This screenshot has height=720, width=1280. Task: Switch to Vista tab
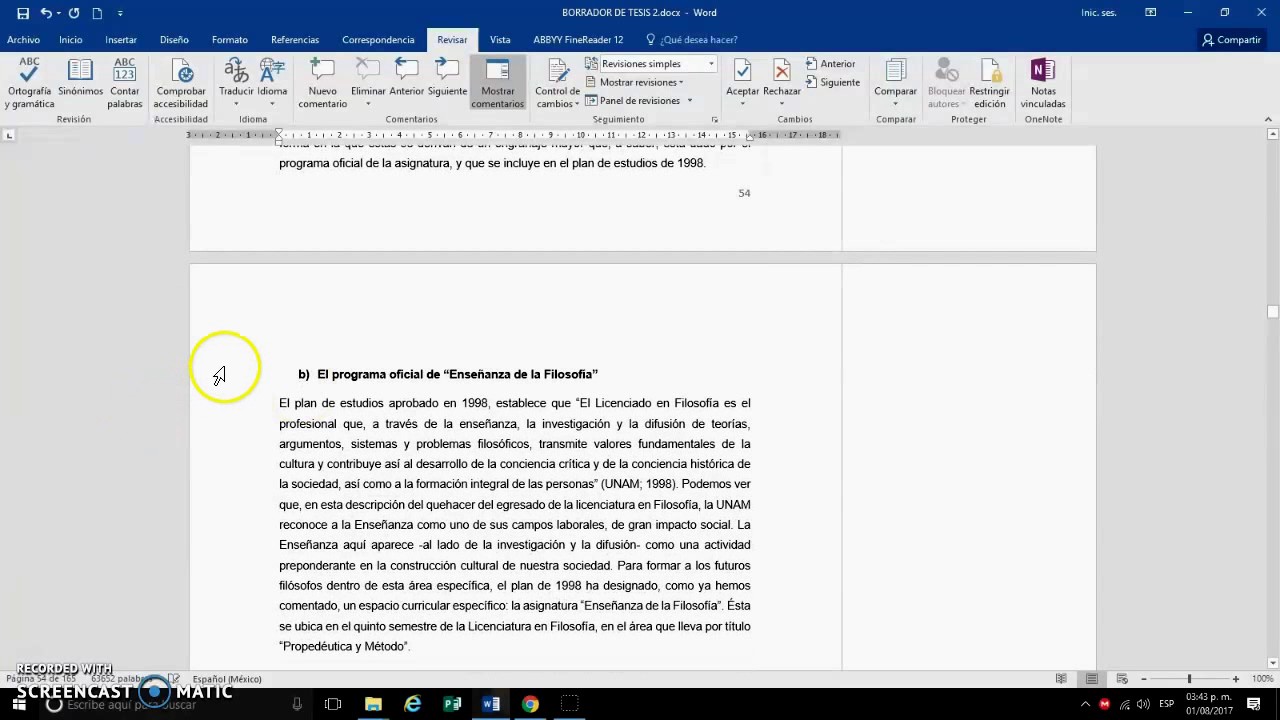[500, 40]
